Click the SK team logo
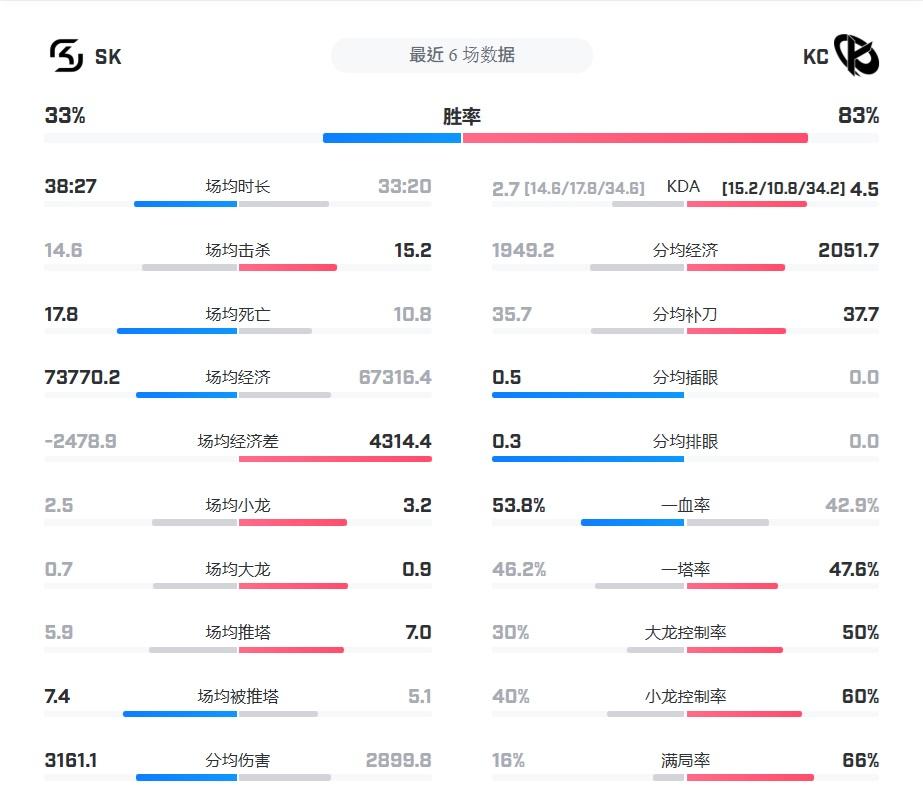This screenshot has width=923, height=806. [65, 56]
